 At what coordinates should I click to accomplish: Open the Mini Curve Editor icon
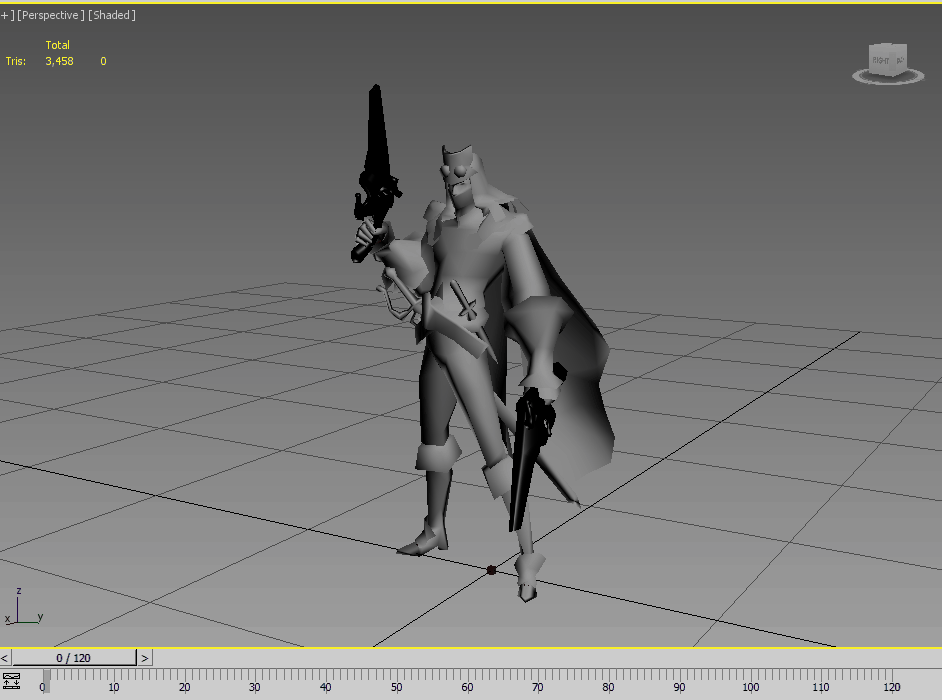[x=11, y=680]
